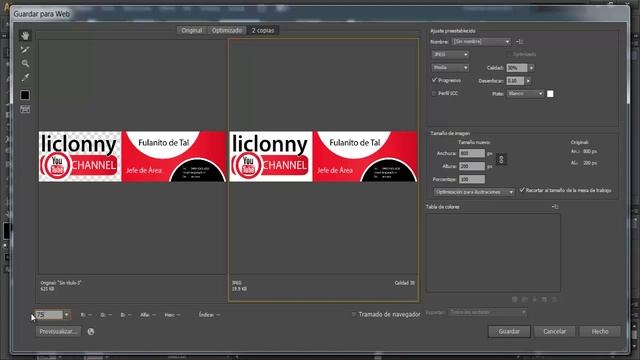Switch to the Original tab
This screenshot has height=360, width=640.
click(x=191, y=31)
